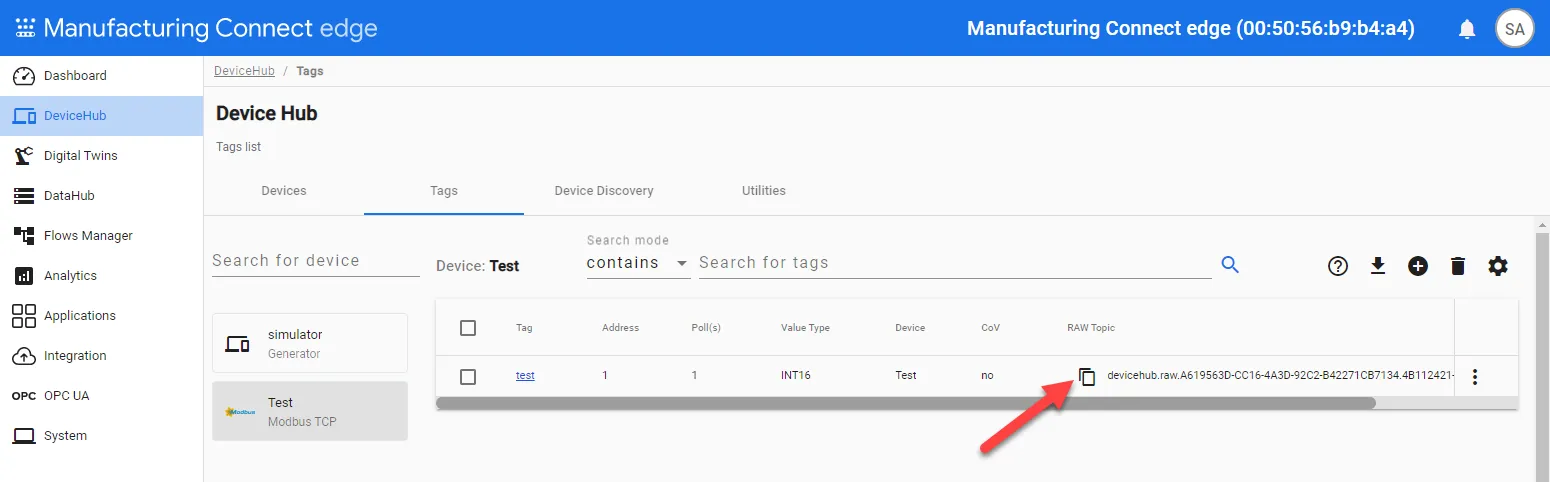Open the tags settings gear icon
The image size is (1550, 482).
coord(1498,266)
